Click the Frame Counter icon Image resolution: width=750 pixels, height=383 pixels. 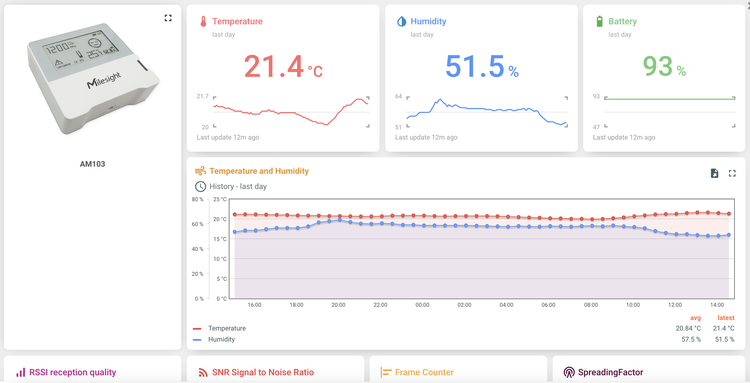click(386, 372)
